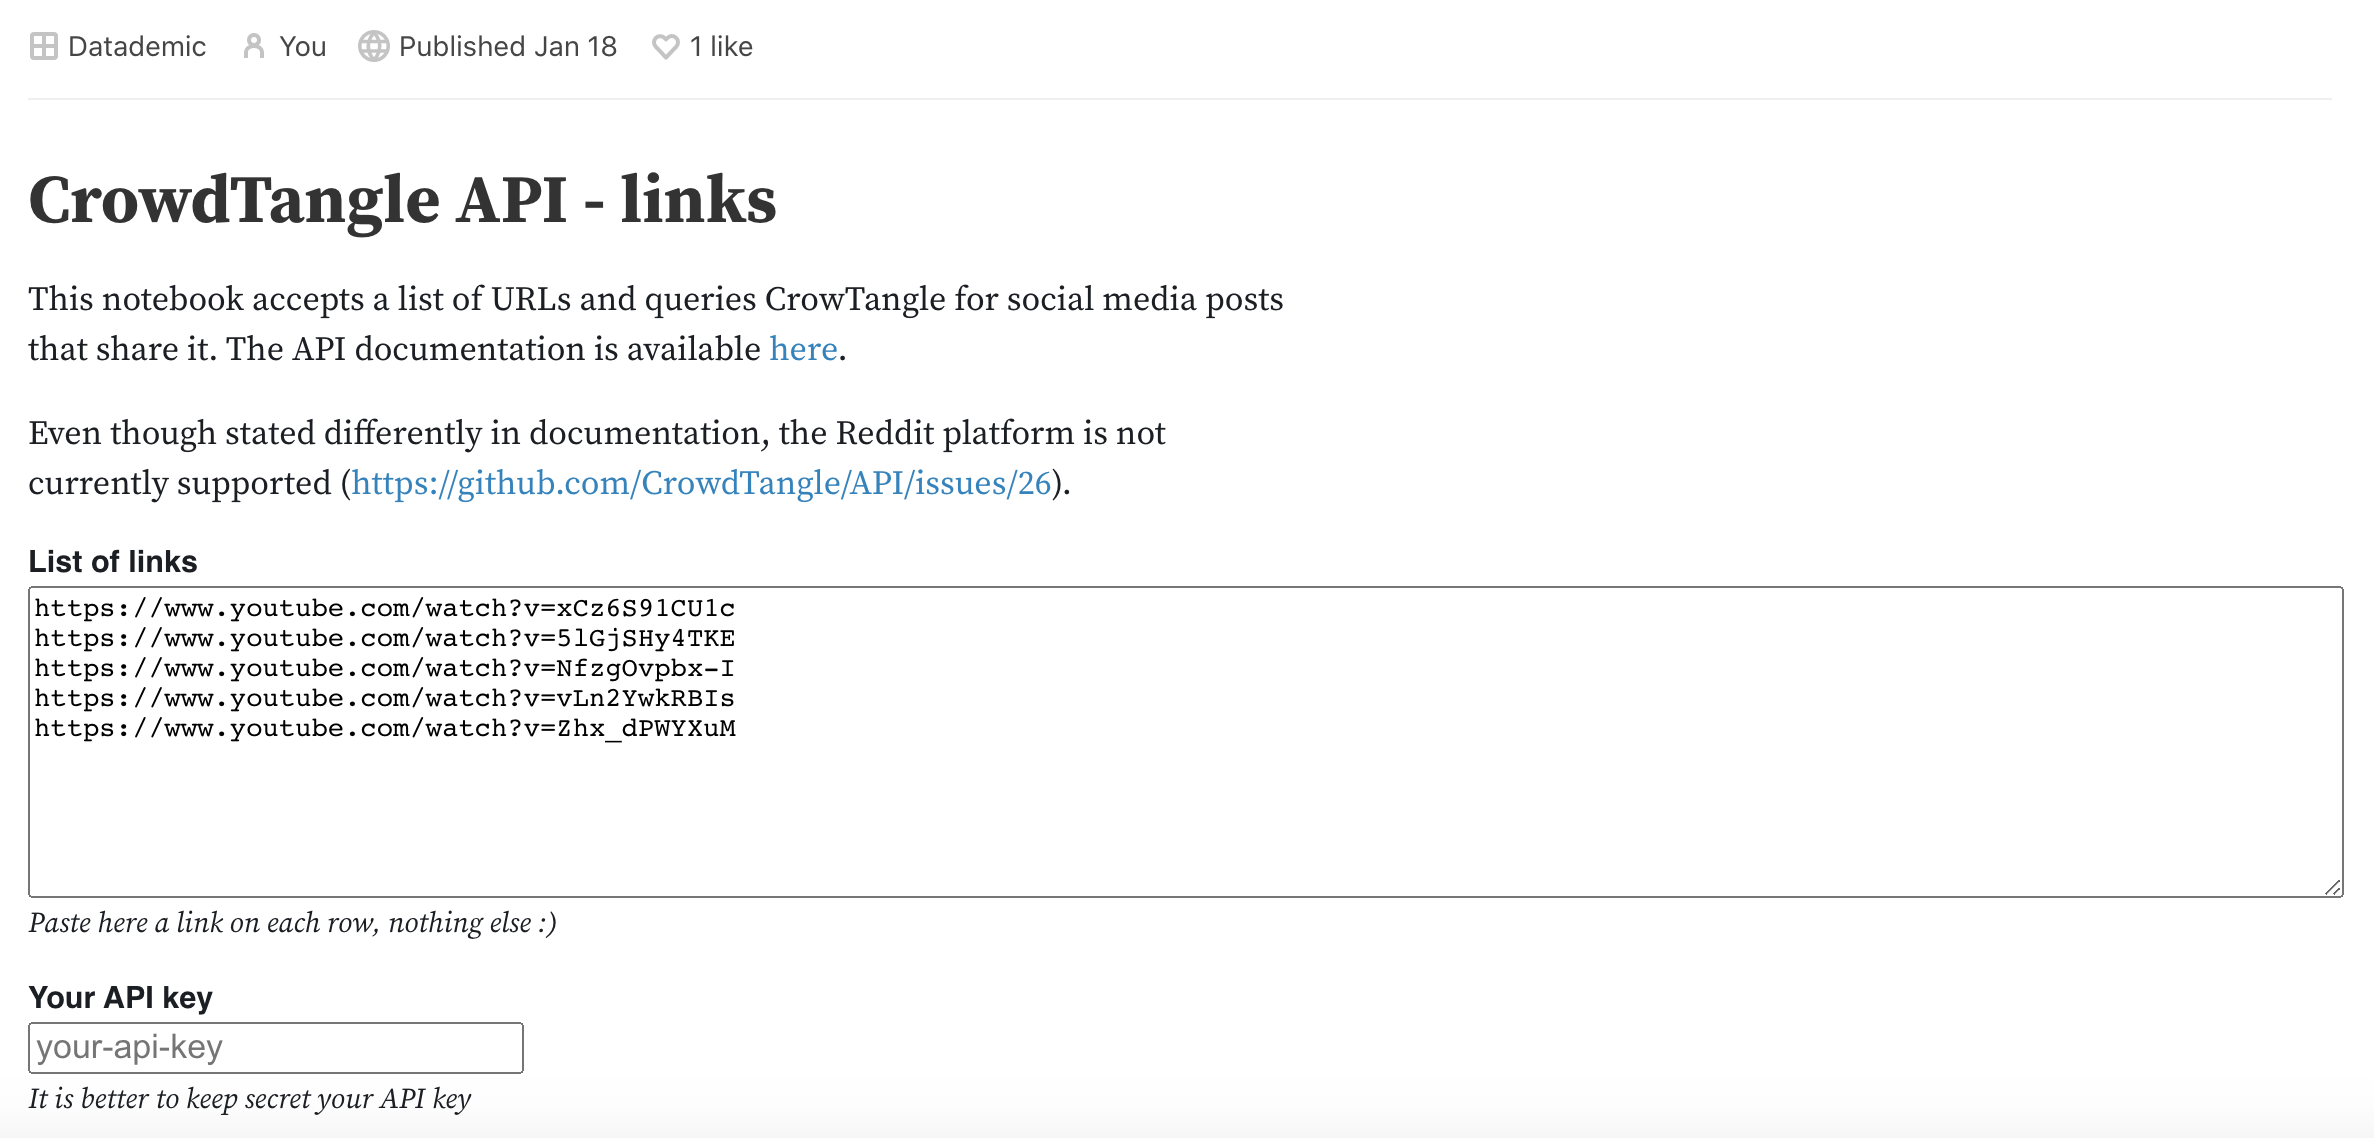Click the CrowdTangle API - links title
This screenshot has width=2374, height=1138.
click(402, 199)
